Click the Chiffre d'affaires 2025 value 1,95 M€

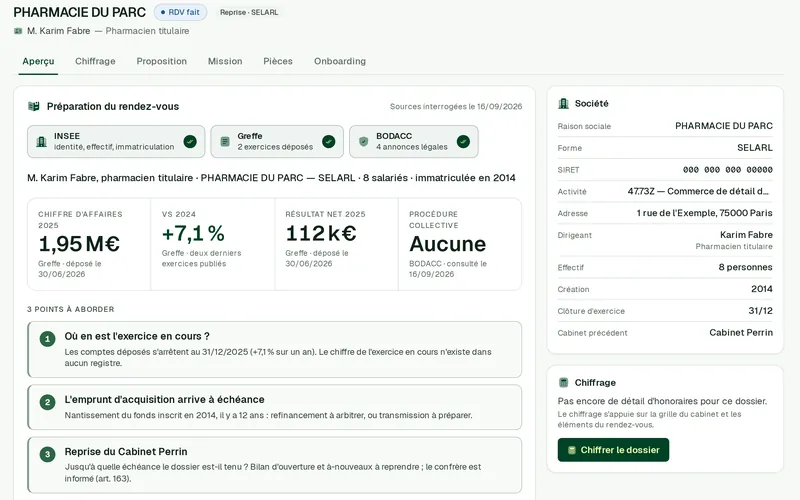(x=79, y=244)
